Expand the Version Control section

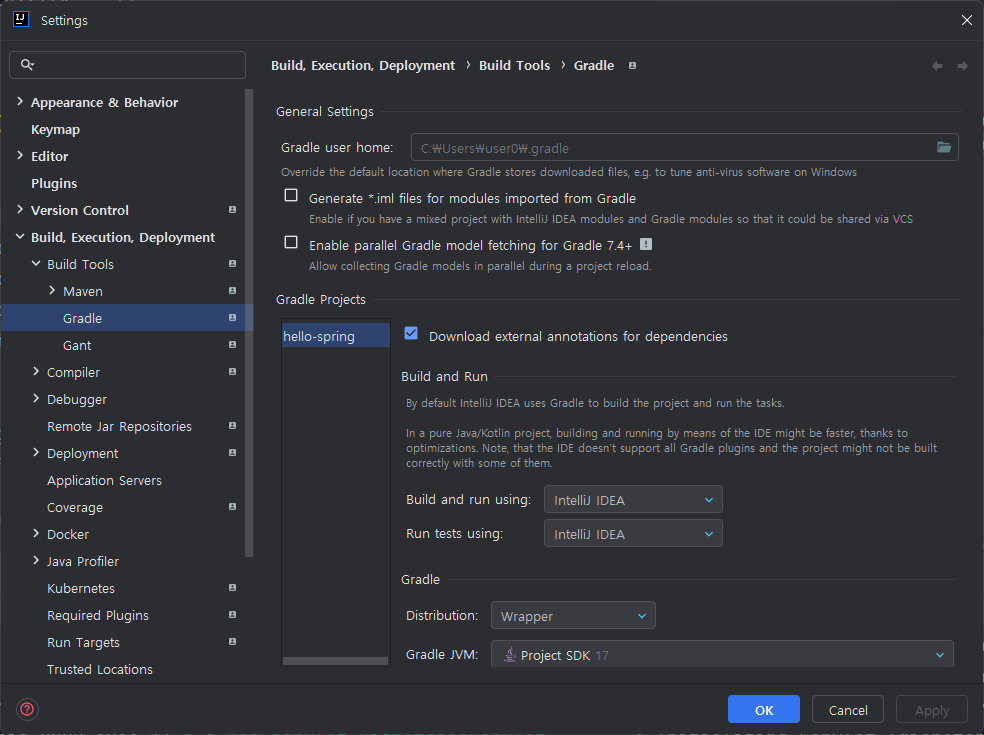tap(20, 209)
